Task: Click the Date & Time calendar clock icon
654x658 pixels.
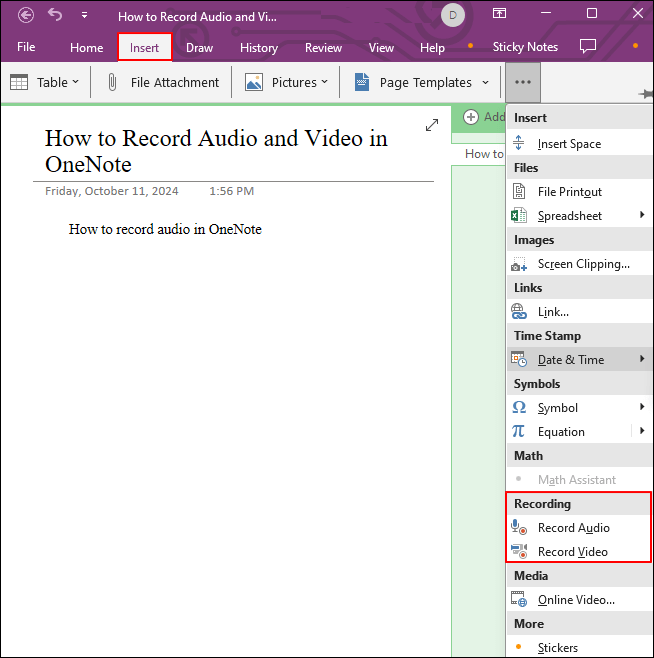Action: click(519, 360)
